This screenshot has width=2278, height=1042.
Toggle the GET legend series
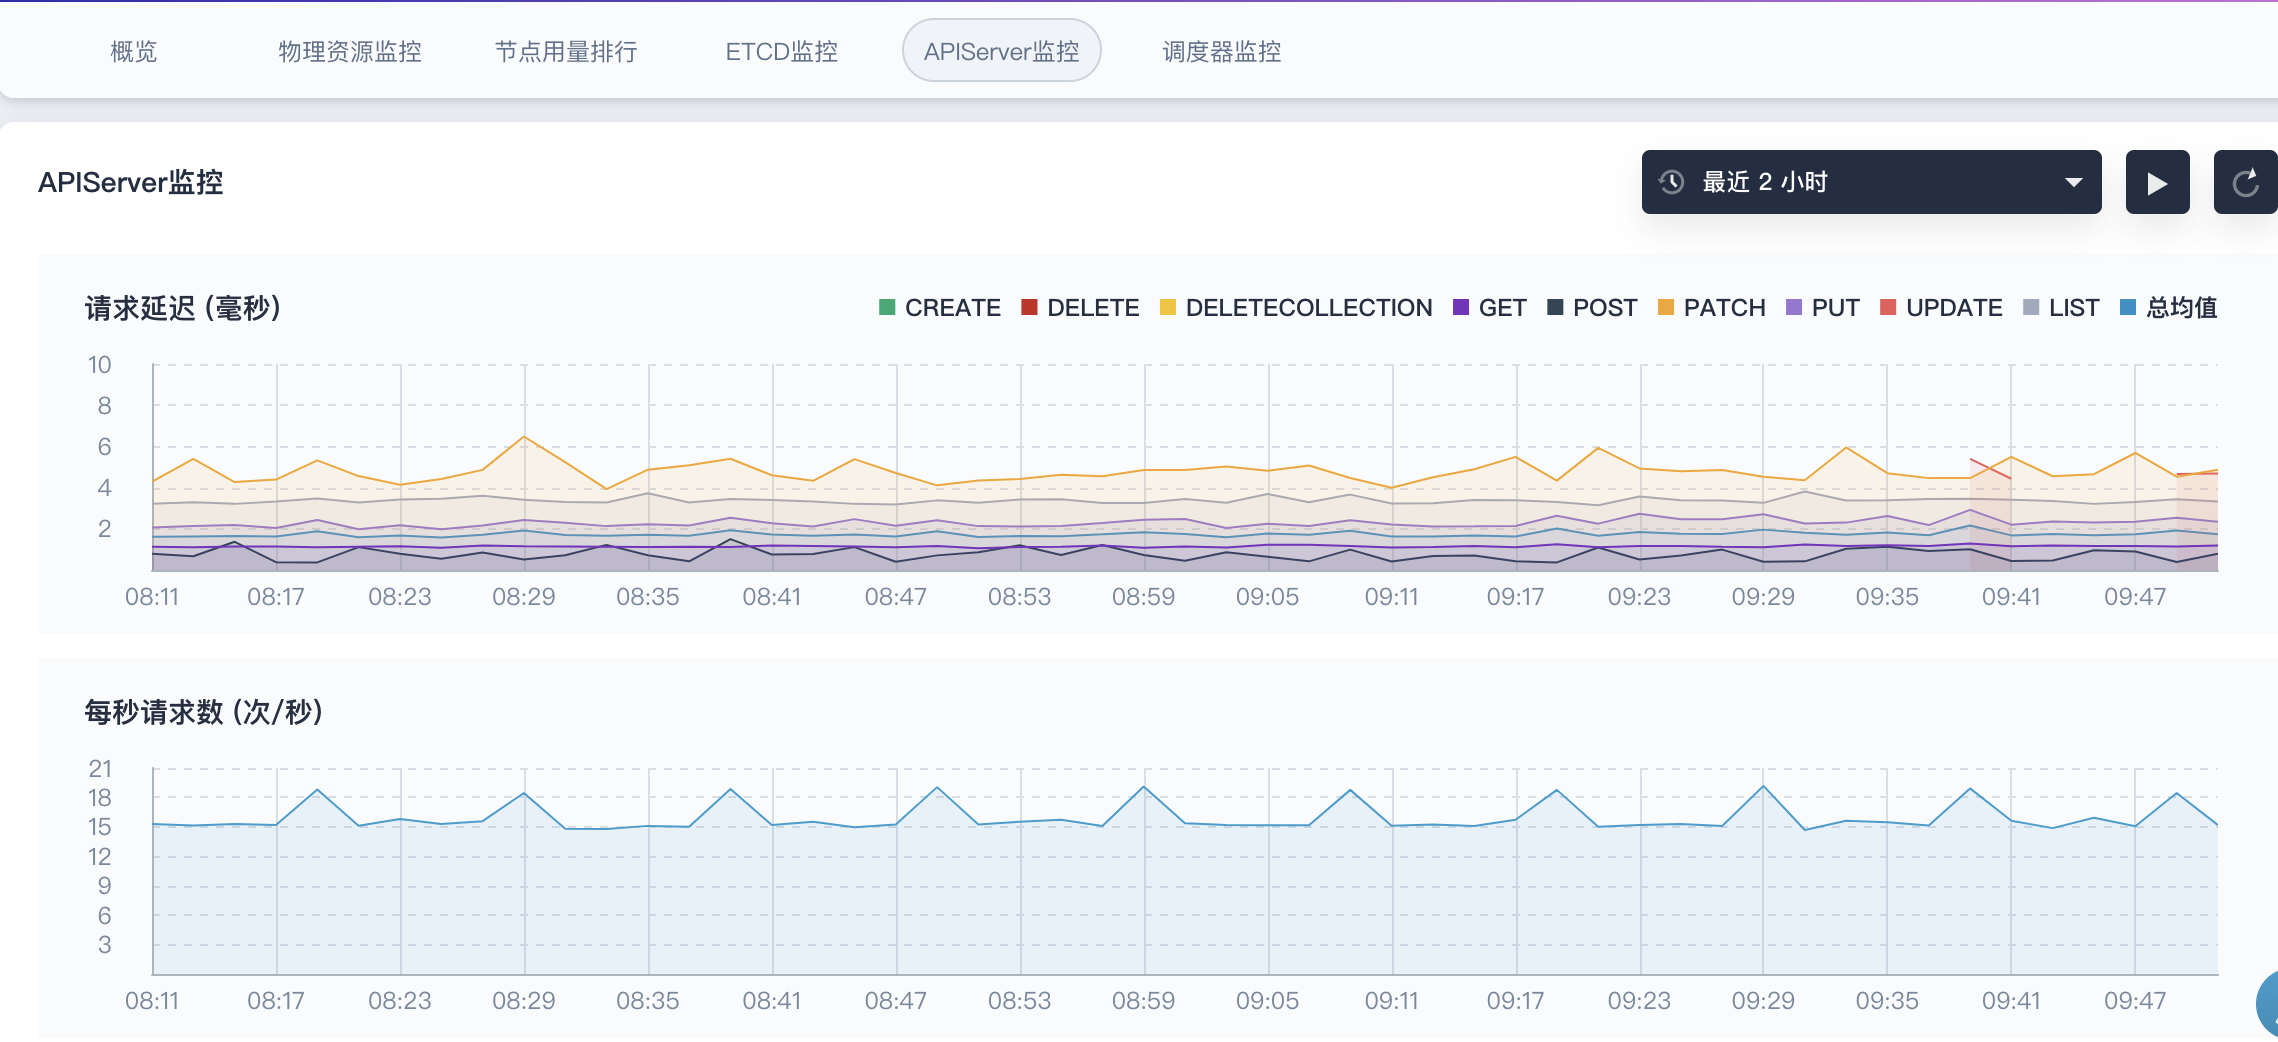pyautogui.click(x=1489, y=307)
